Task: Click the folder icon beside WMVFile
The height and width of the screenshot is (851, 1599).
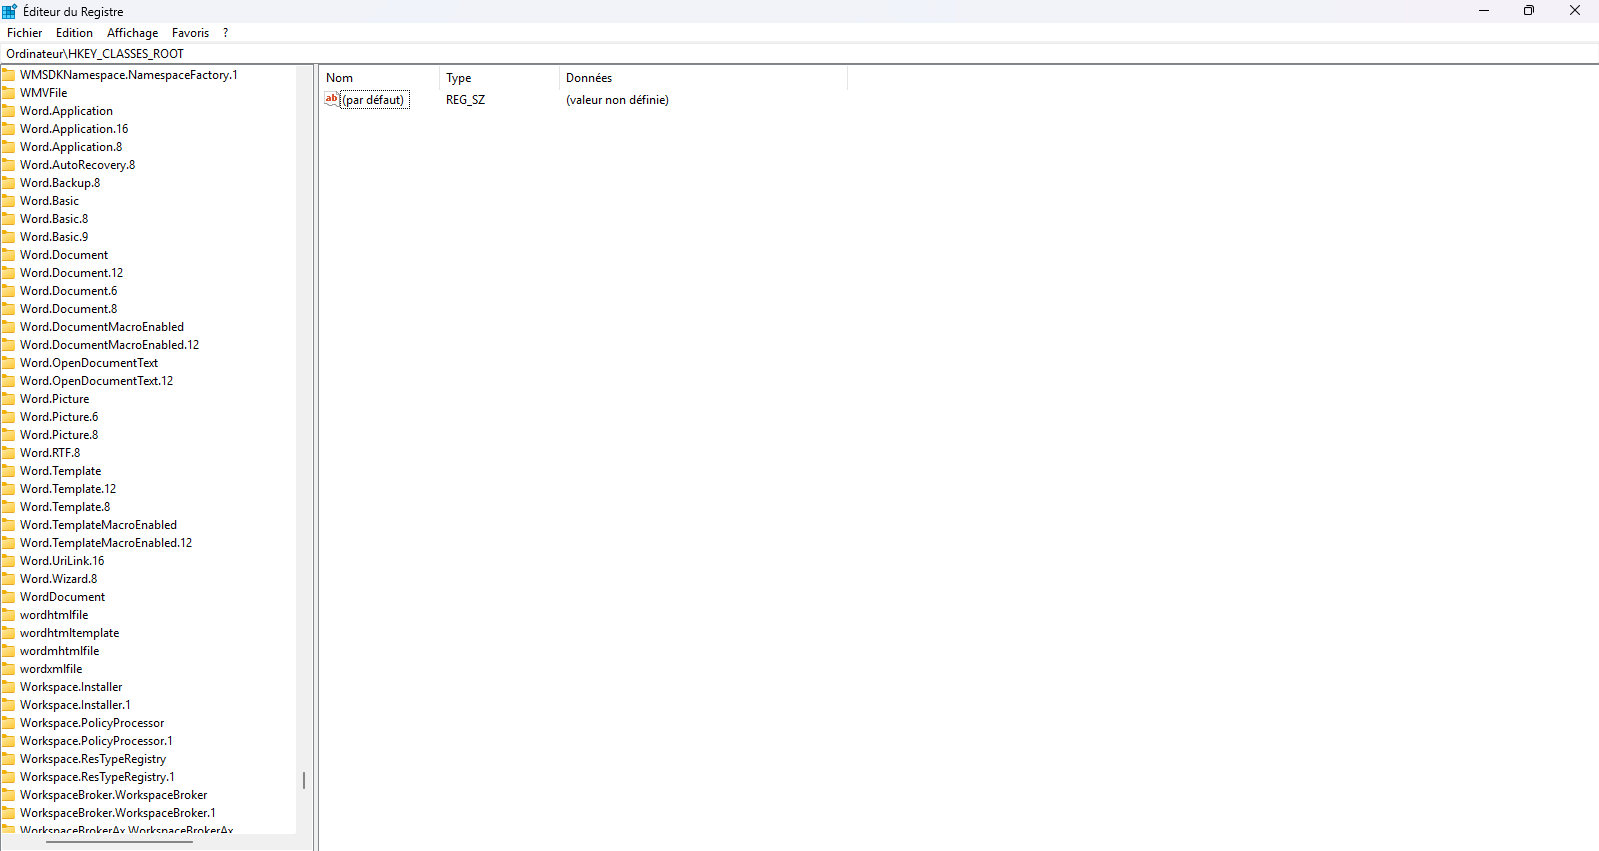Action: click(9, 93)
